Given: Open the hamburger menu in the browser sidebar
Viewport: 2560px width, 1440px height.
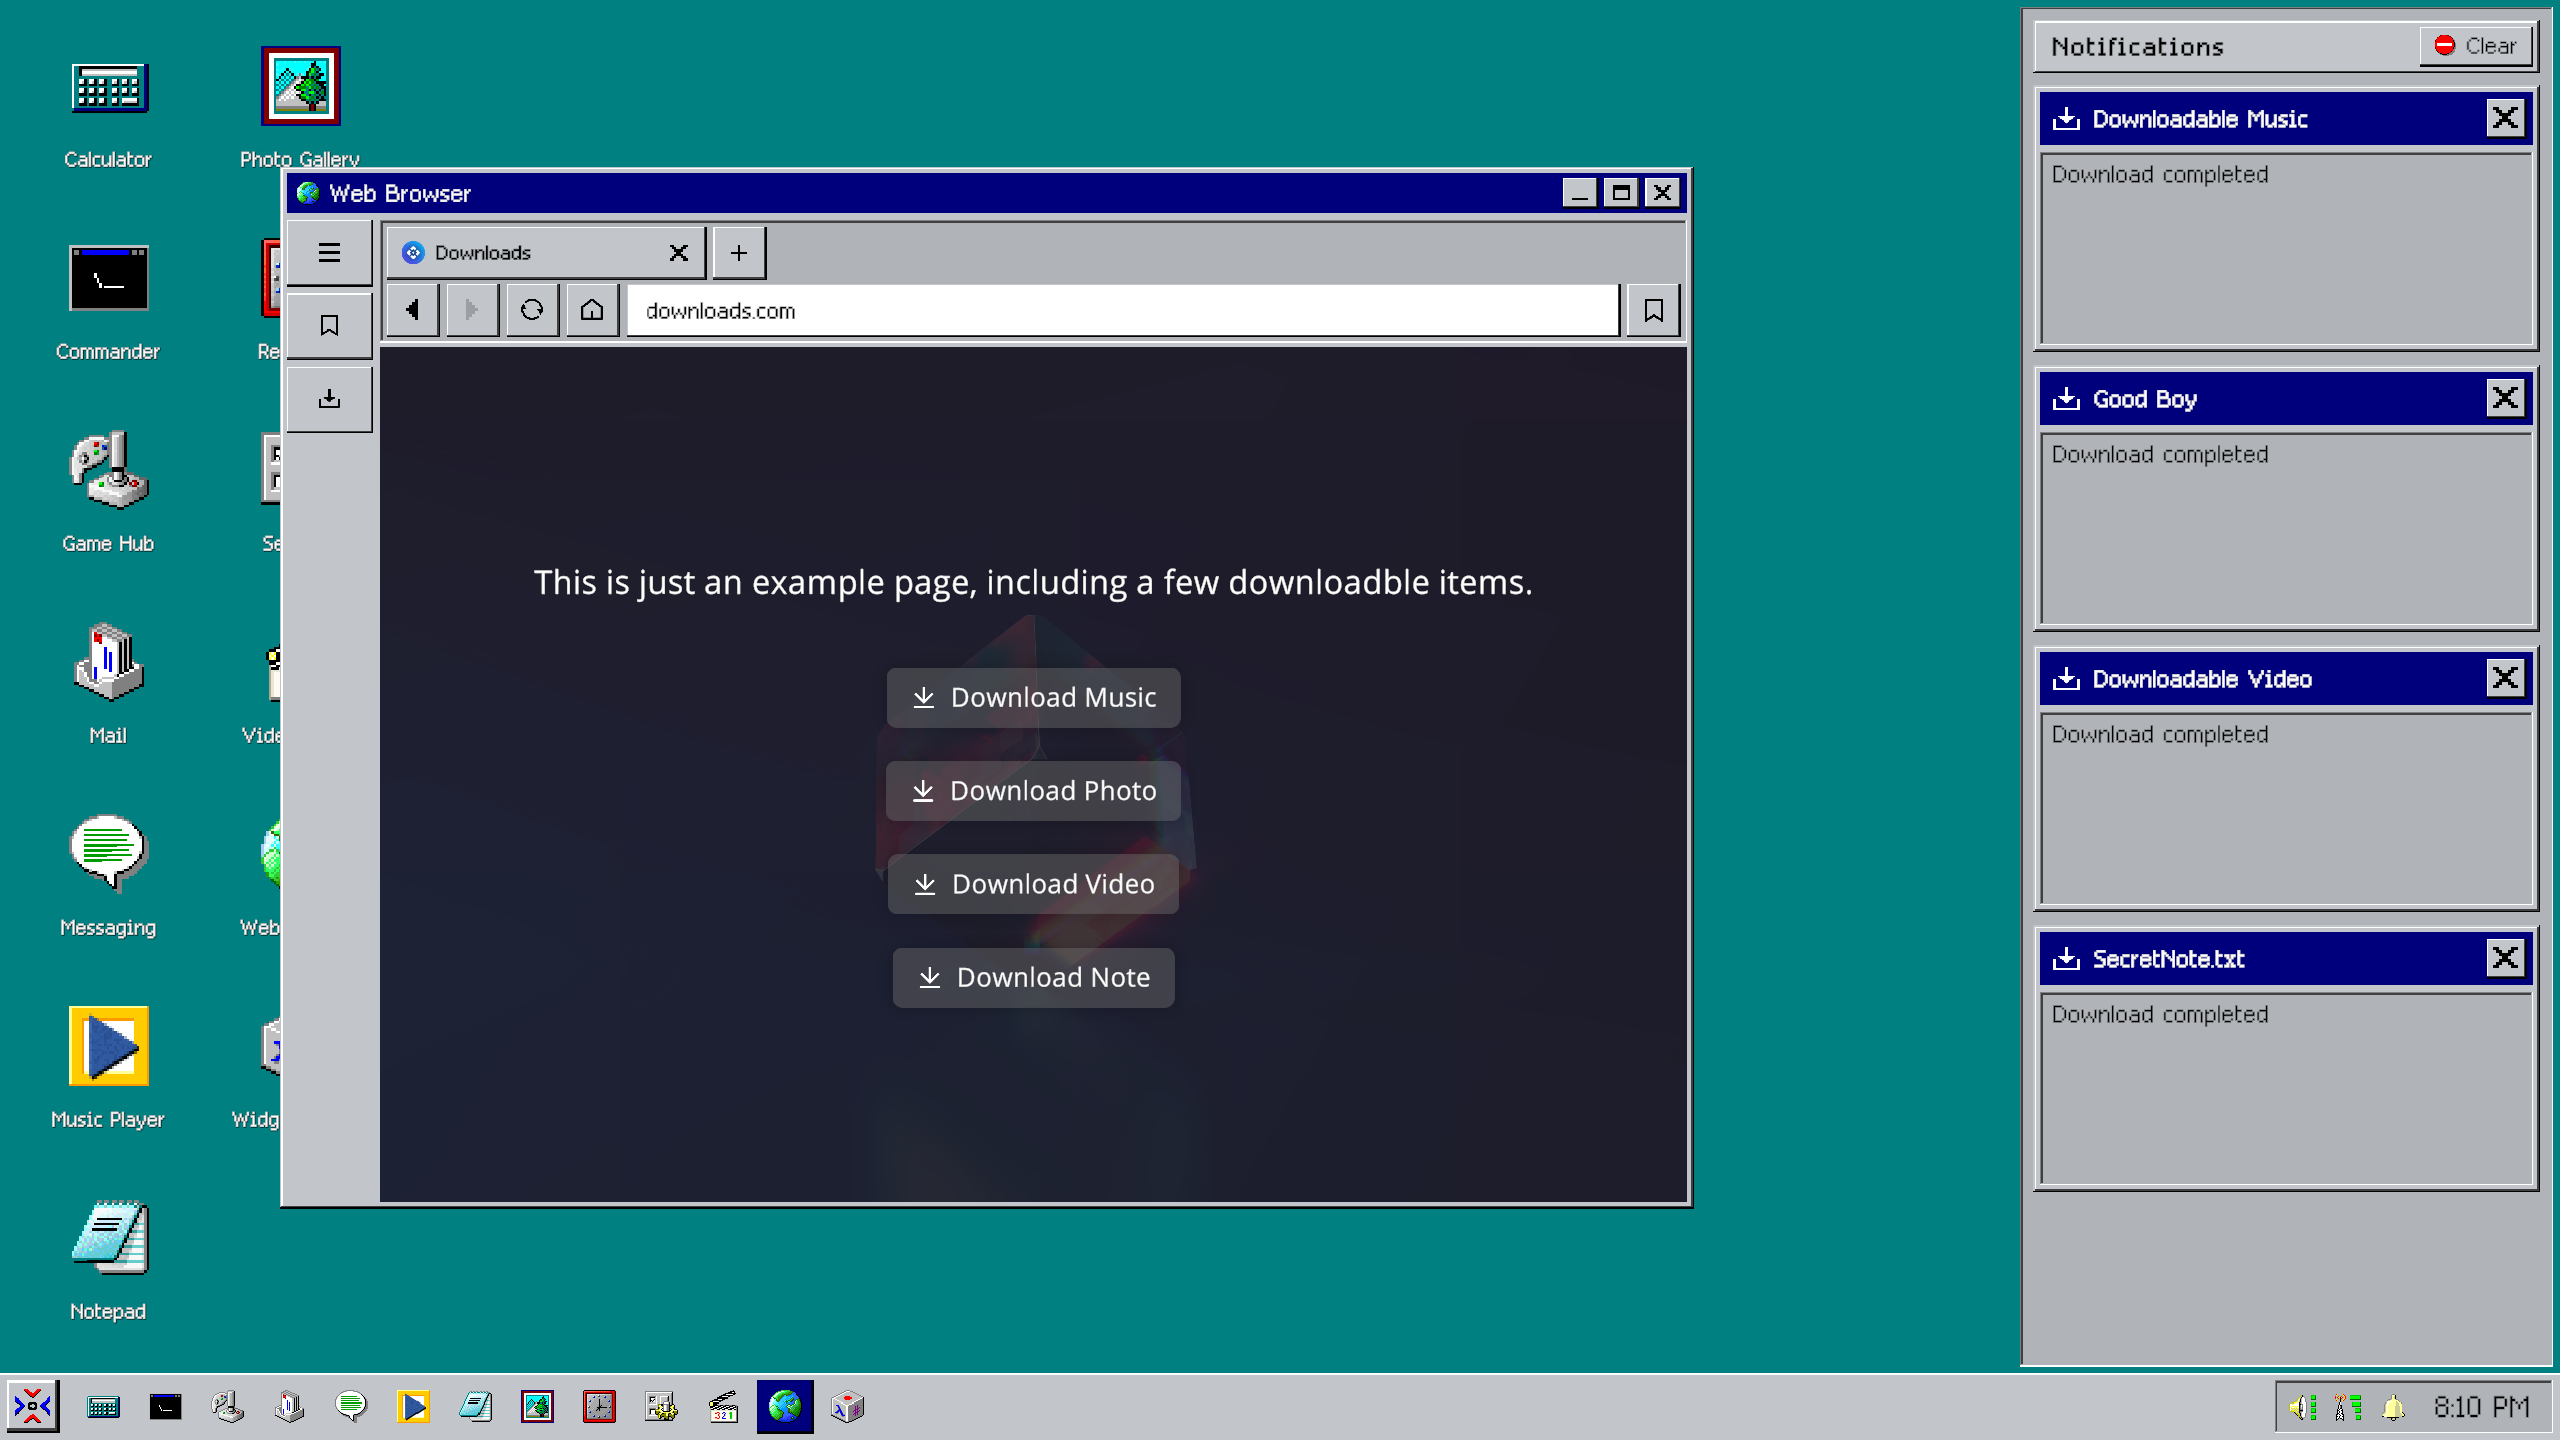Looking at the screenshot, I should click(329, 252).
